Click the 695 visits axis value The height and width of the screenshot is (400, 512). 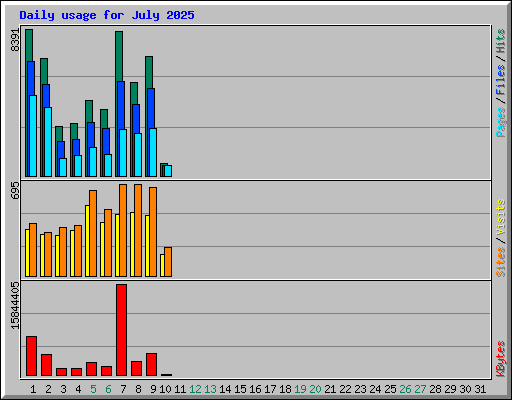pos(15,190)
